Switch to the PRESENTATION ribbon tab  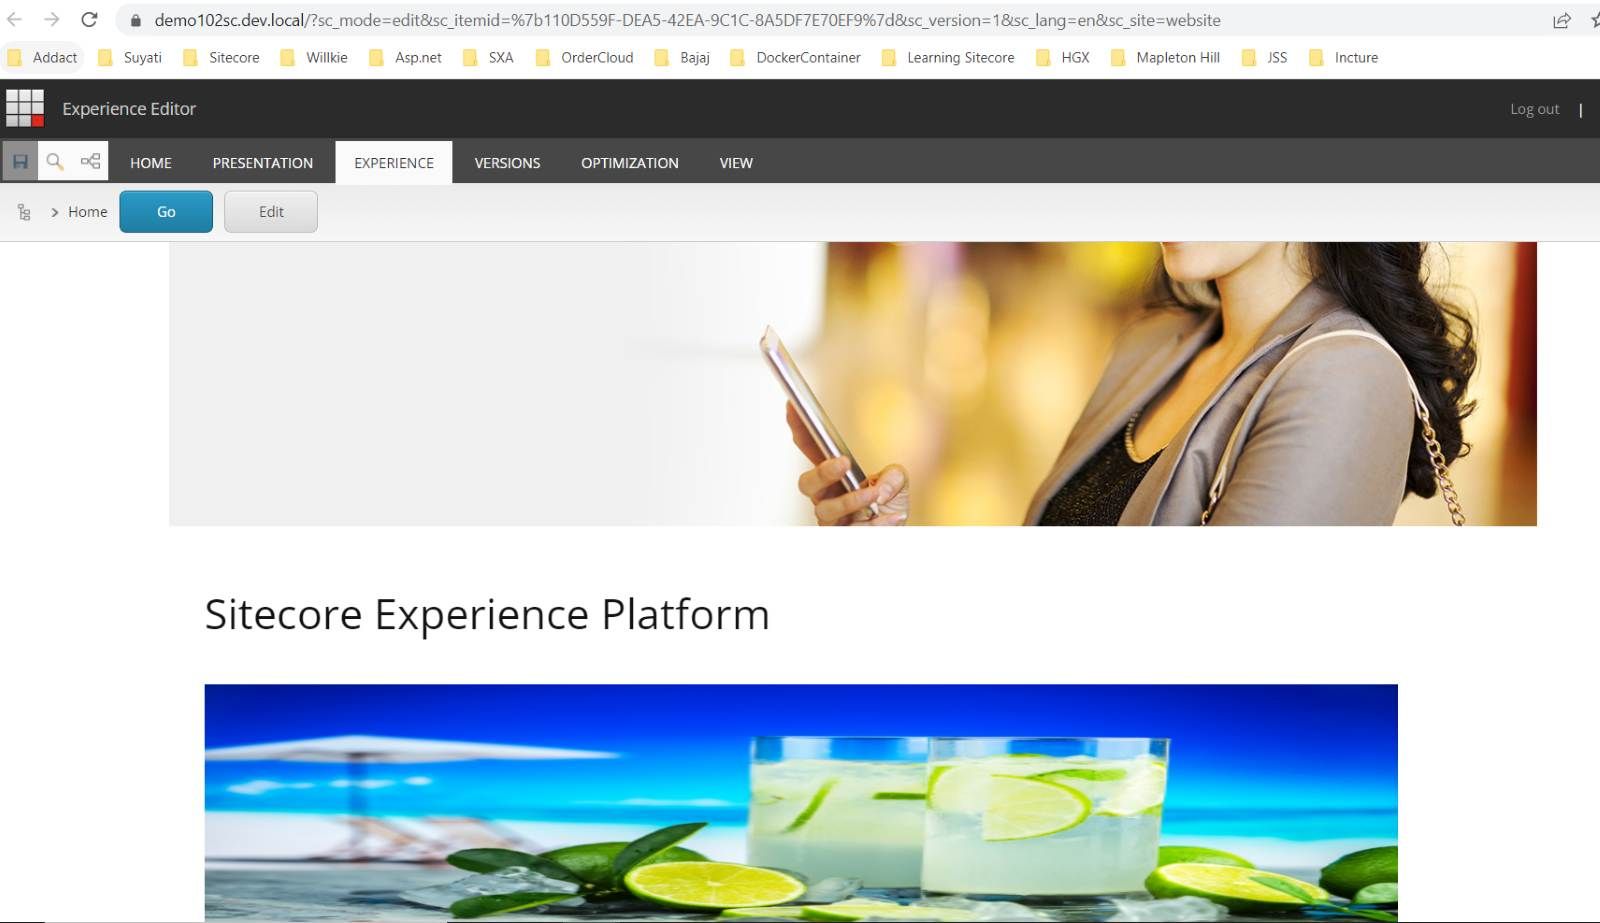pyautogui.click(x=263, y=163)
